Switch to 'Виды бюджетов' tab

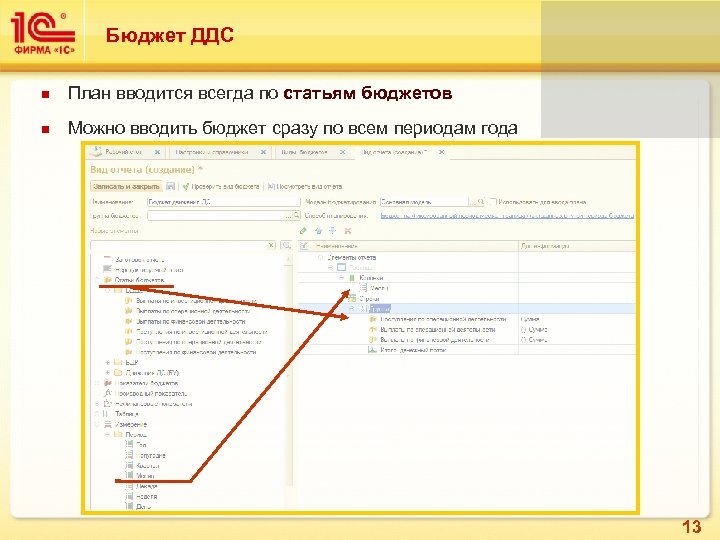tap(304, 152)
